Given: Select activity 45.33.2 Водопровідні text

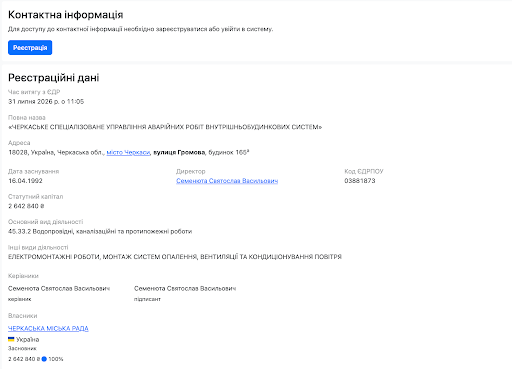Looking at the screenshot, I should [x=100, y=231].
